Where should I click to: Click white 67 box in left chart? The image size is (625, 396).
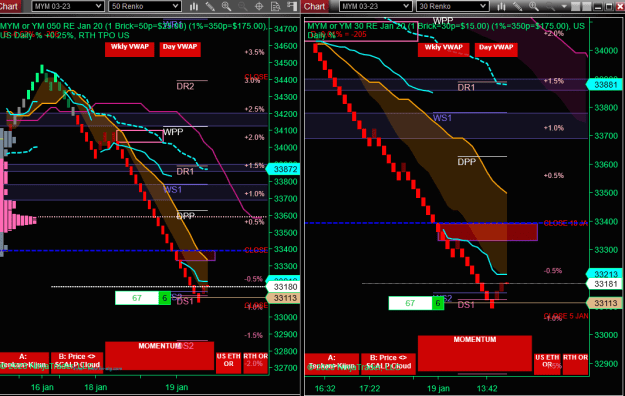point(137,298)
